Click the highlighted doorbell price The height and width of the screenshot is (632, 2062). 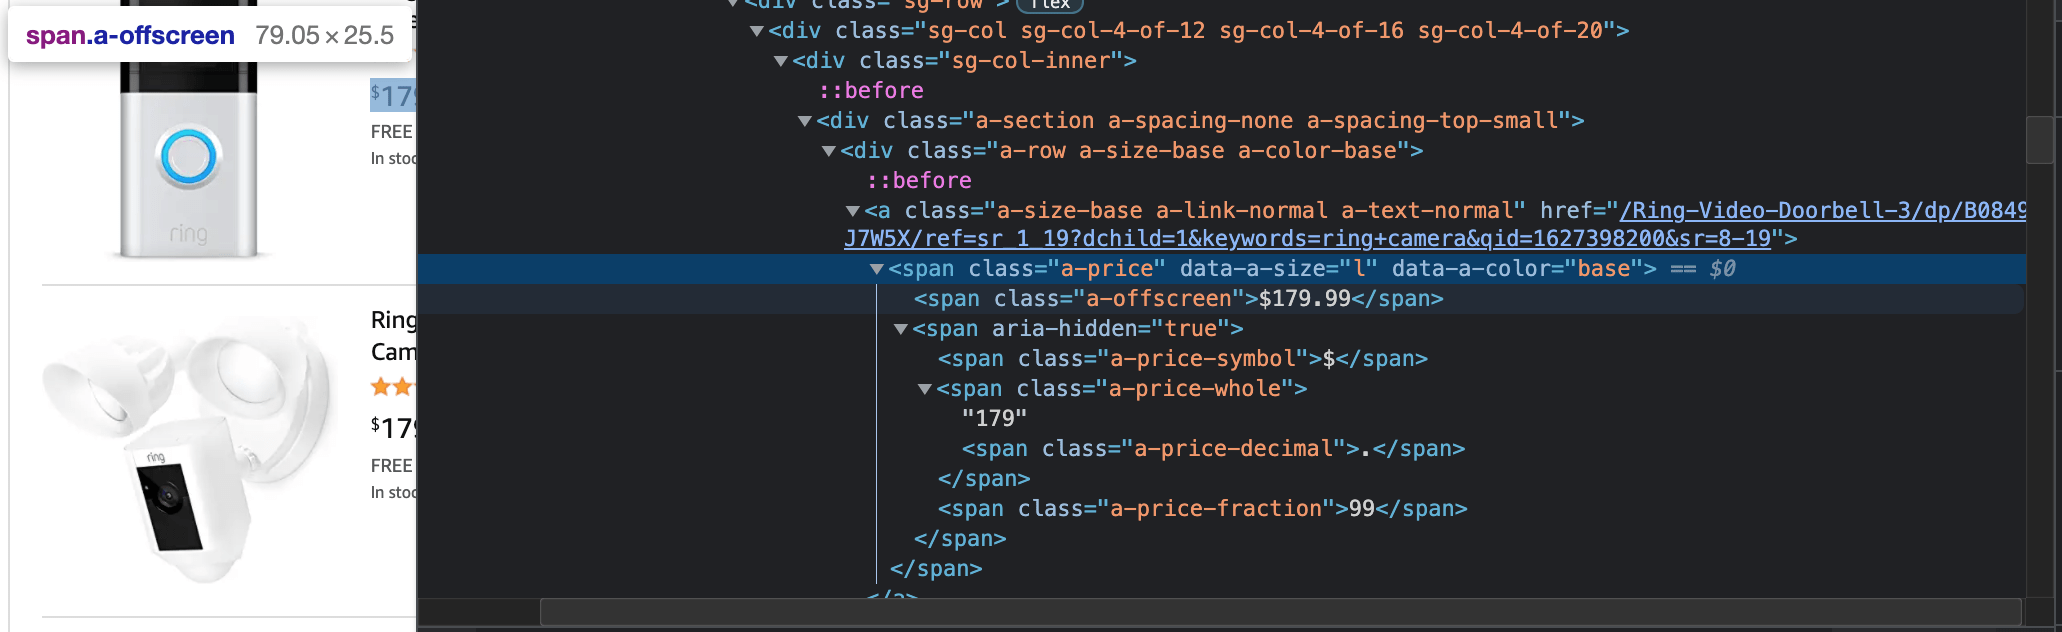click(x=392, y=95)
